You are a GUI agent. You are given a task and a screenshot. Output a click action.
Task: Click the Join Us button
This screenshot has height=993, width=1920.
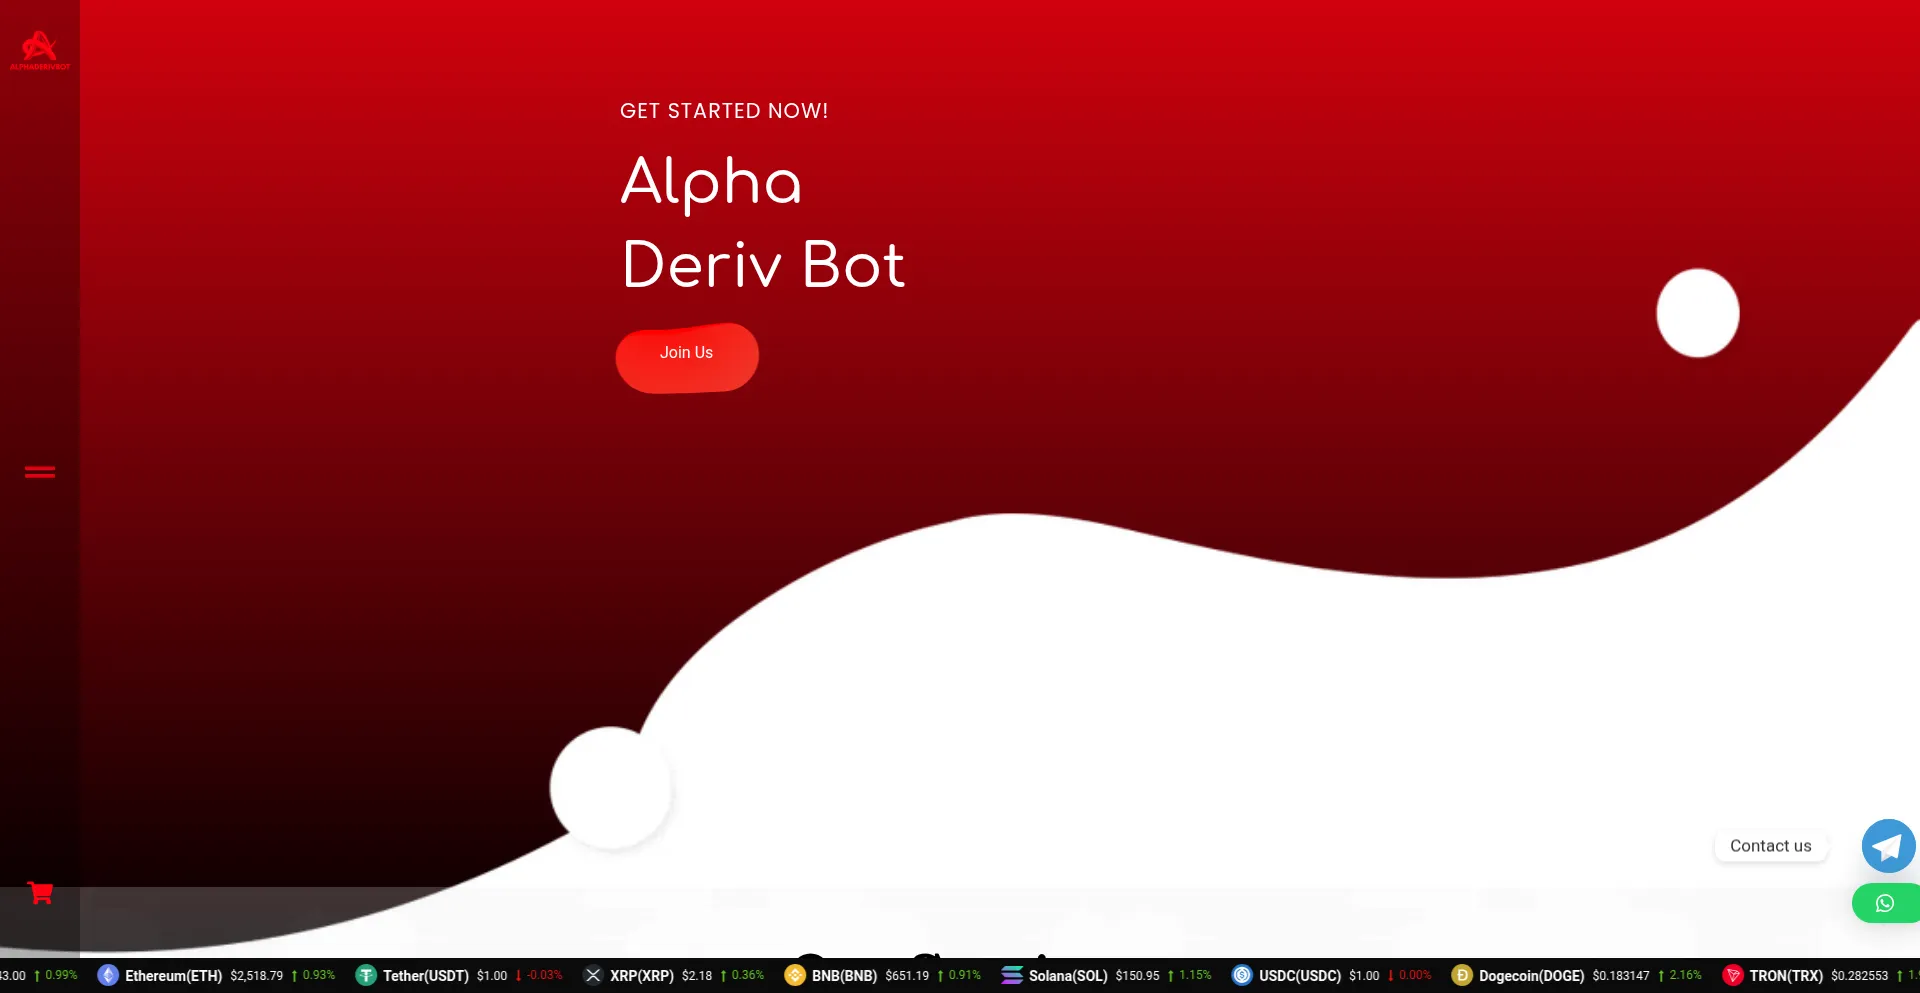687,357
